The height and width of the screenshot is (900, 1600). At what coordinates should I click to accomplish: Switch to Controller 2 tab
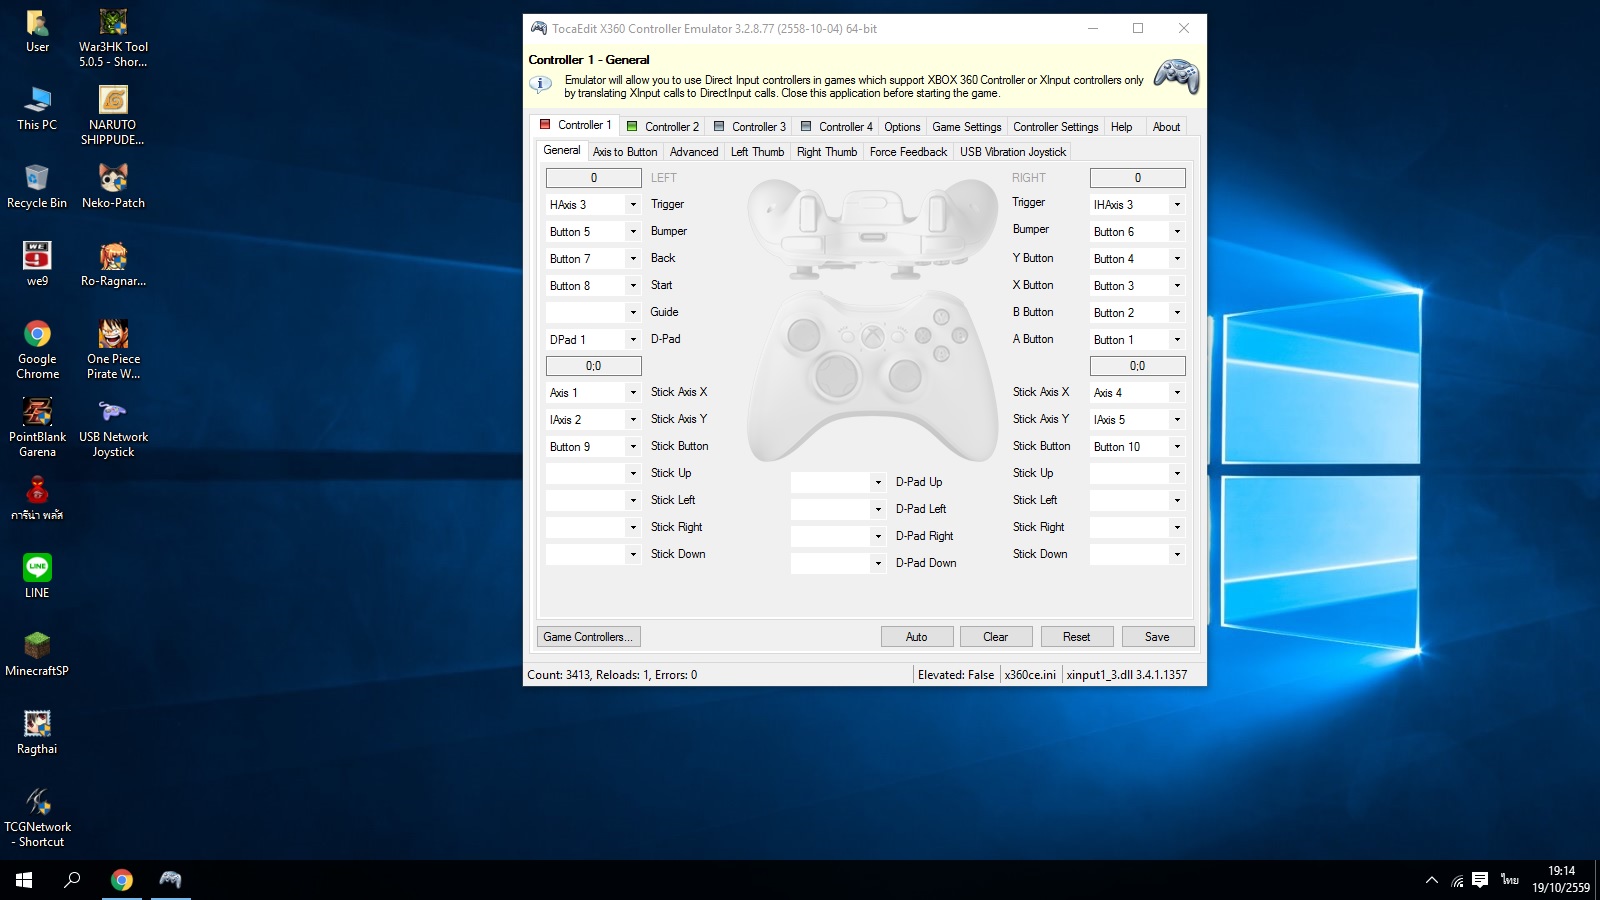pos(662,127)
